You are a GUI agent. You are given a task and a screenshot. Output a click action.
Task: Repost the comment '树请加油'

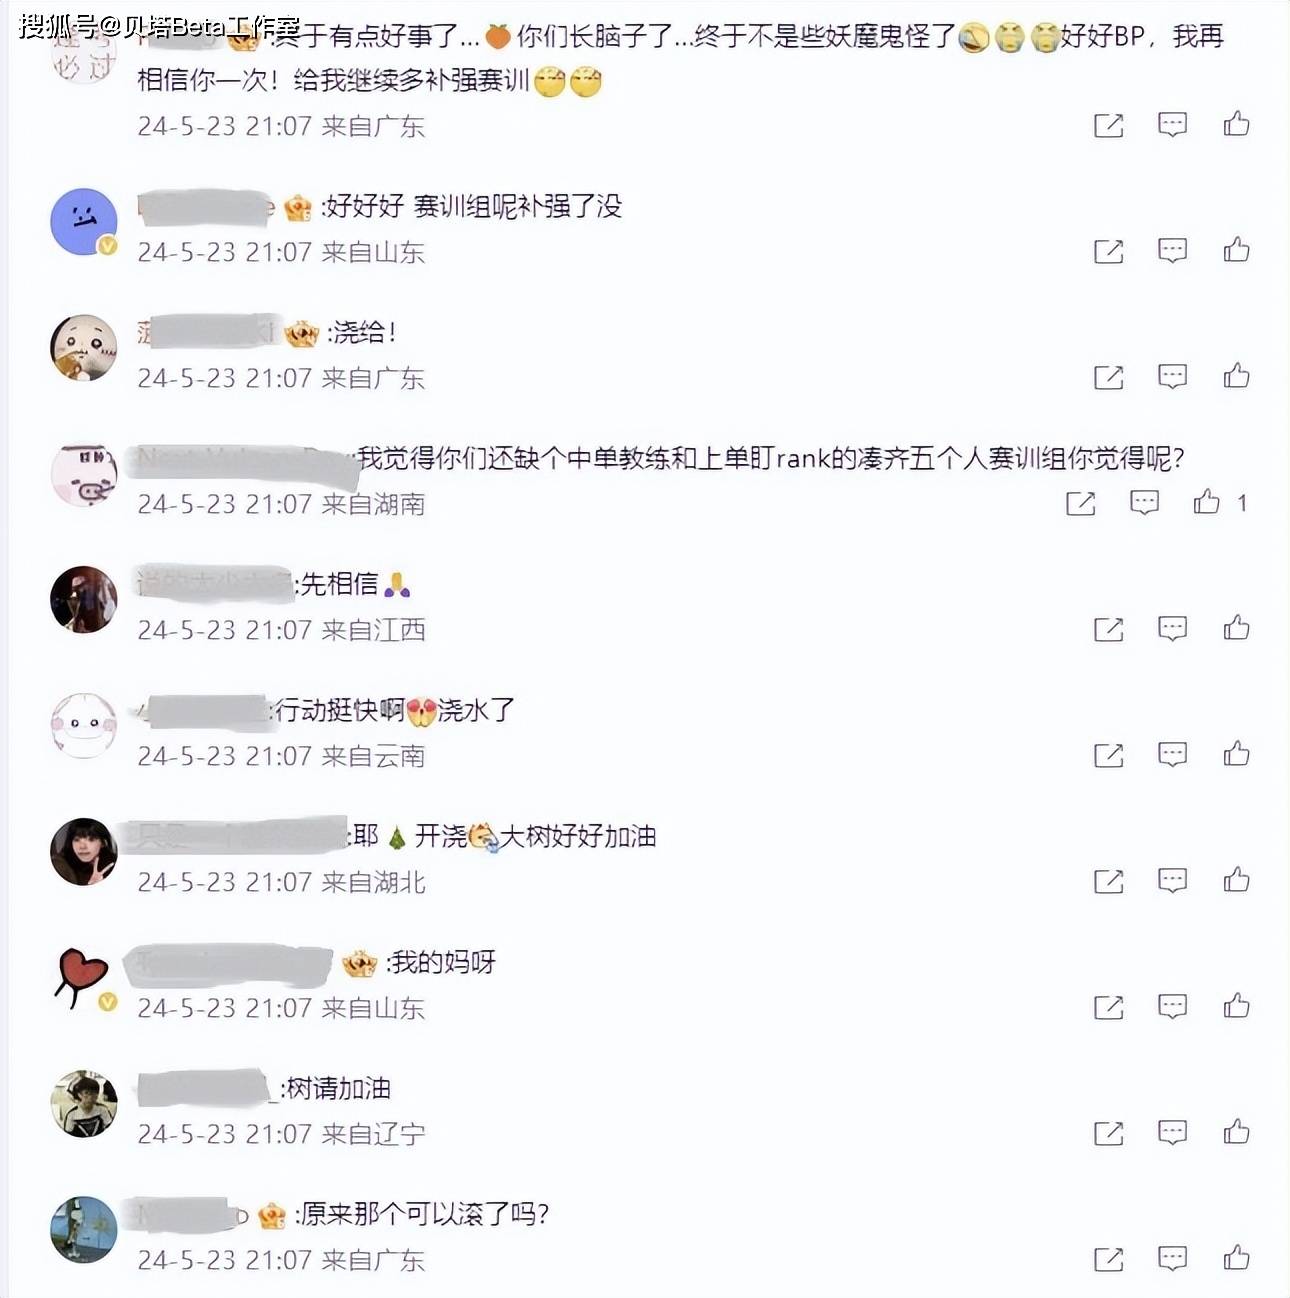(x=1108, y=1133)
